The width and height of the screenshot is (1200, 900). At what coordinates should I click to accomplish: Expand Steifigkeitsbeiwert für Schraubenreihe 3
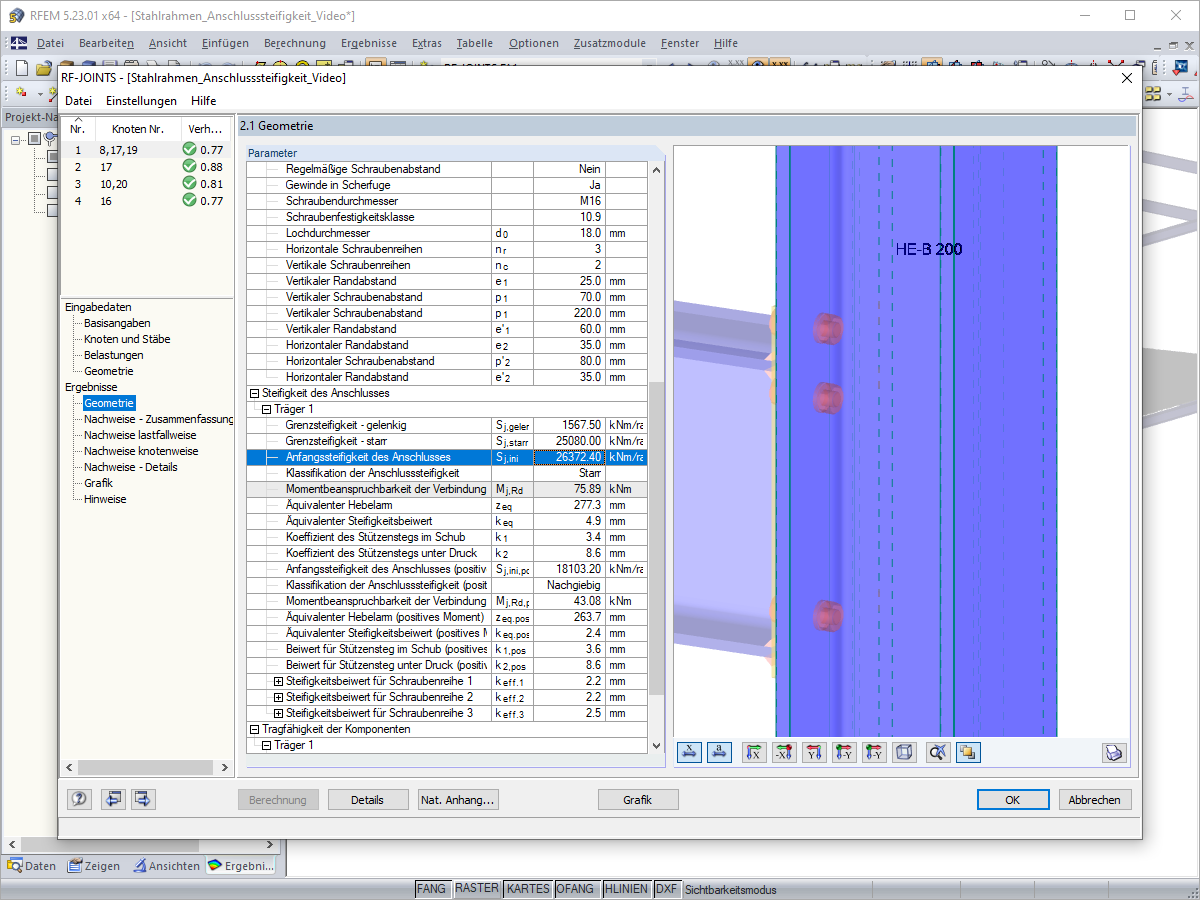(x=278, y=713)
